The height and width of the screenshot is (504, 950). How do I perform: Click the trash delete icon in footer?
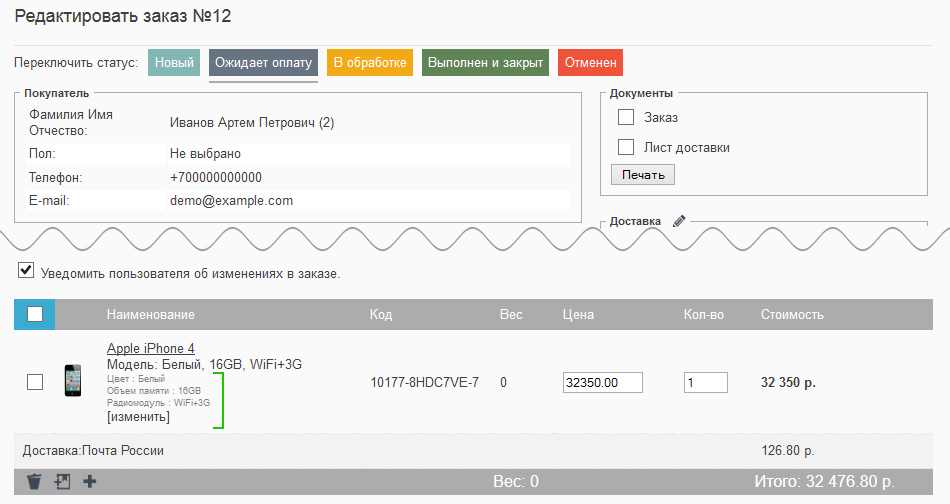(x=35, y=482)
